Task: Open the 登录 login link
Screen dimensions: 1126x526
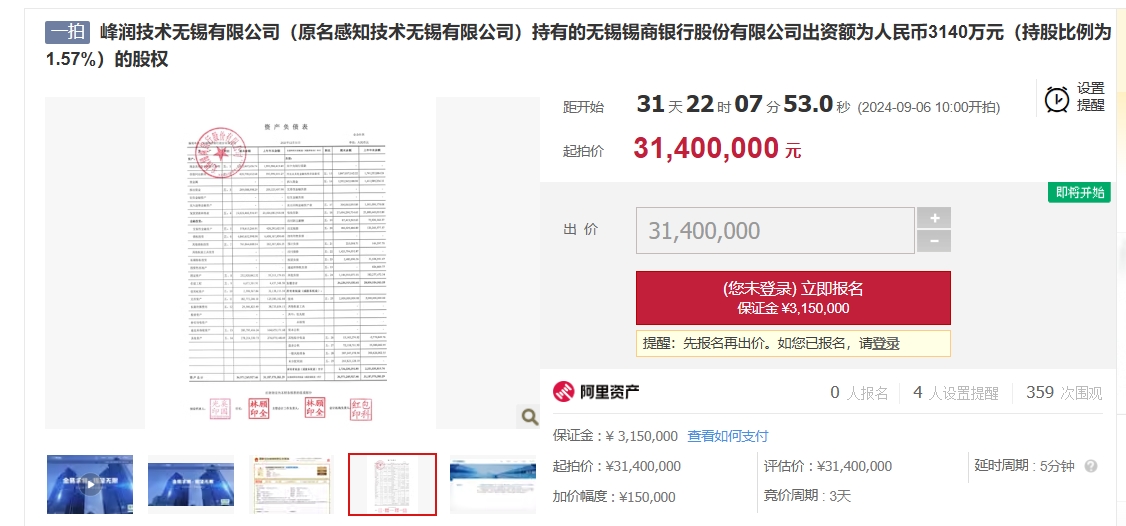Action: [x=885, y=343]
